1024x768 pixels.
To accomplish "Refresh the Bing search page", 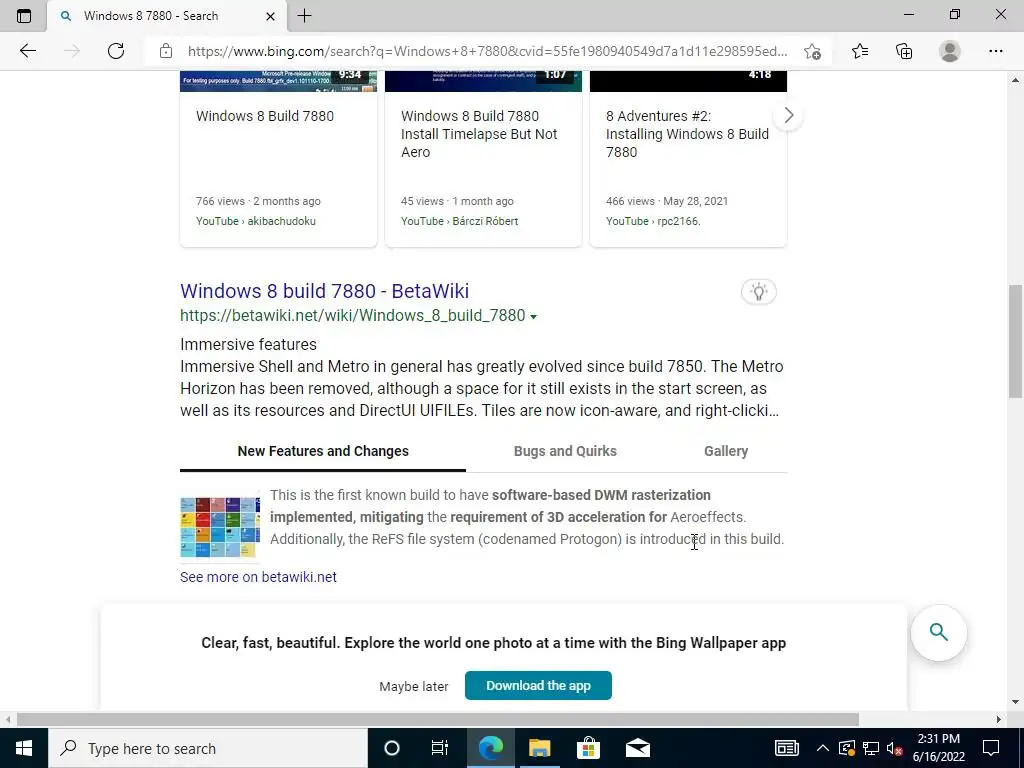I will tap(116, 51).
